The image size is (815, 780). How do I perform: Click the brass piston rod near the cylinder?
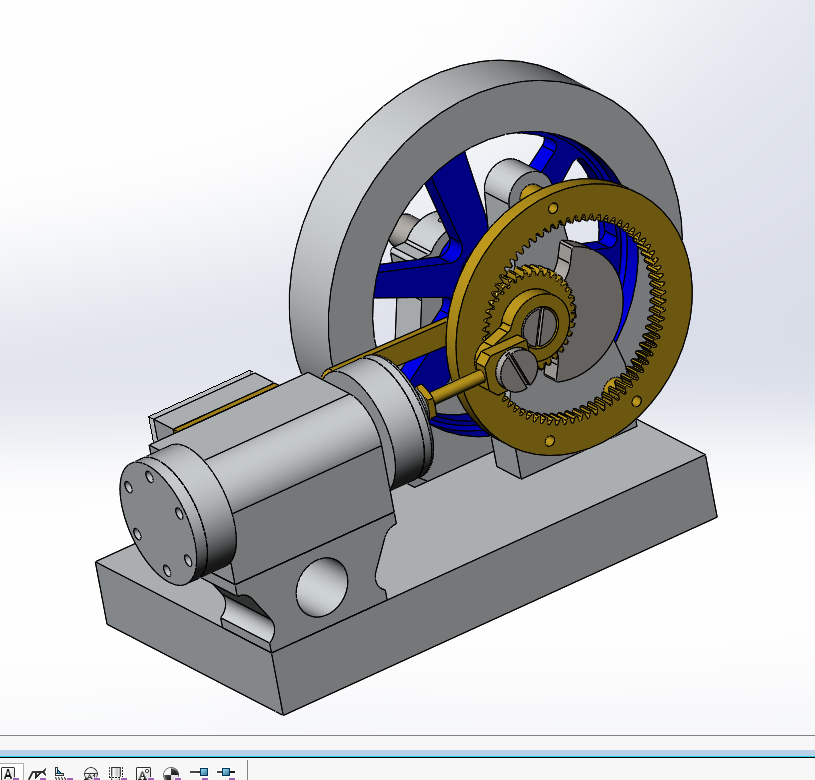(455, 386)
